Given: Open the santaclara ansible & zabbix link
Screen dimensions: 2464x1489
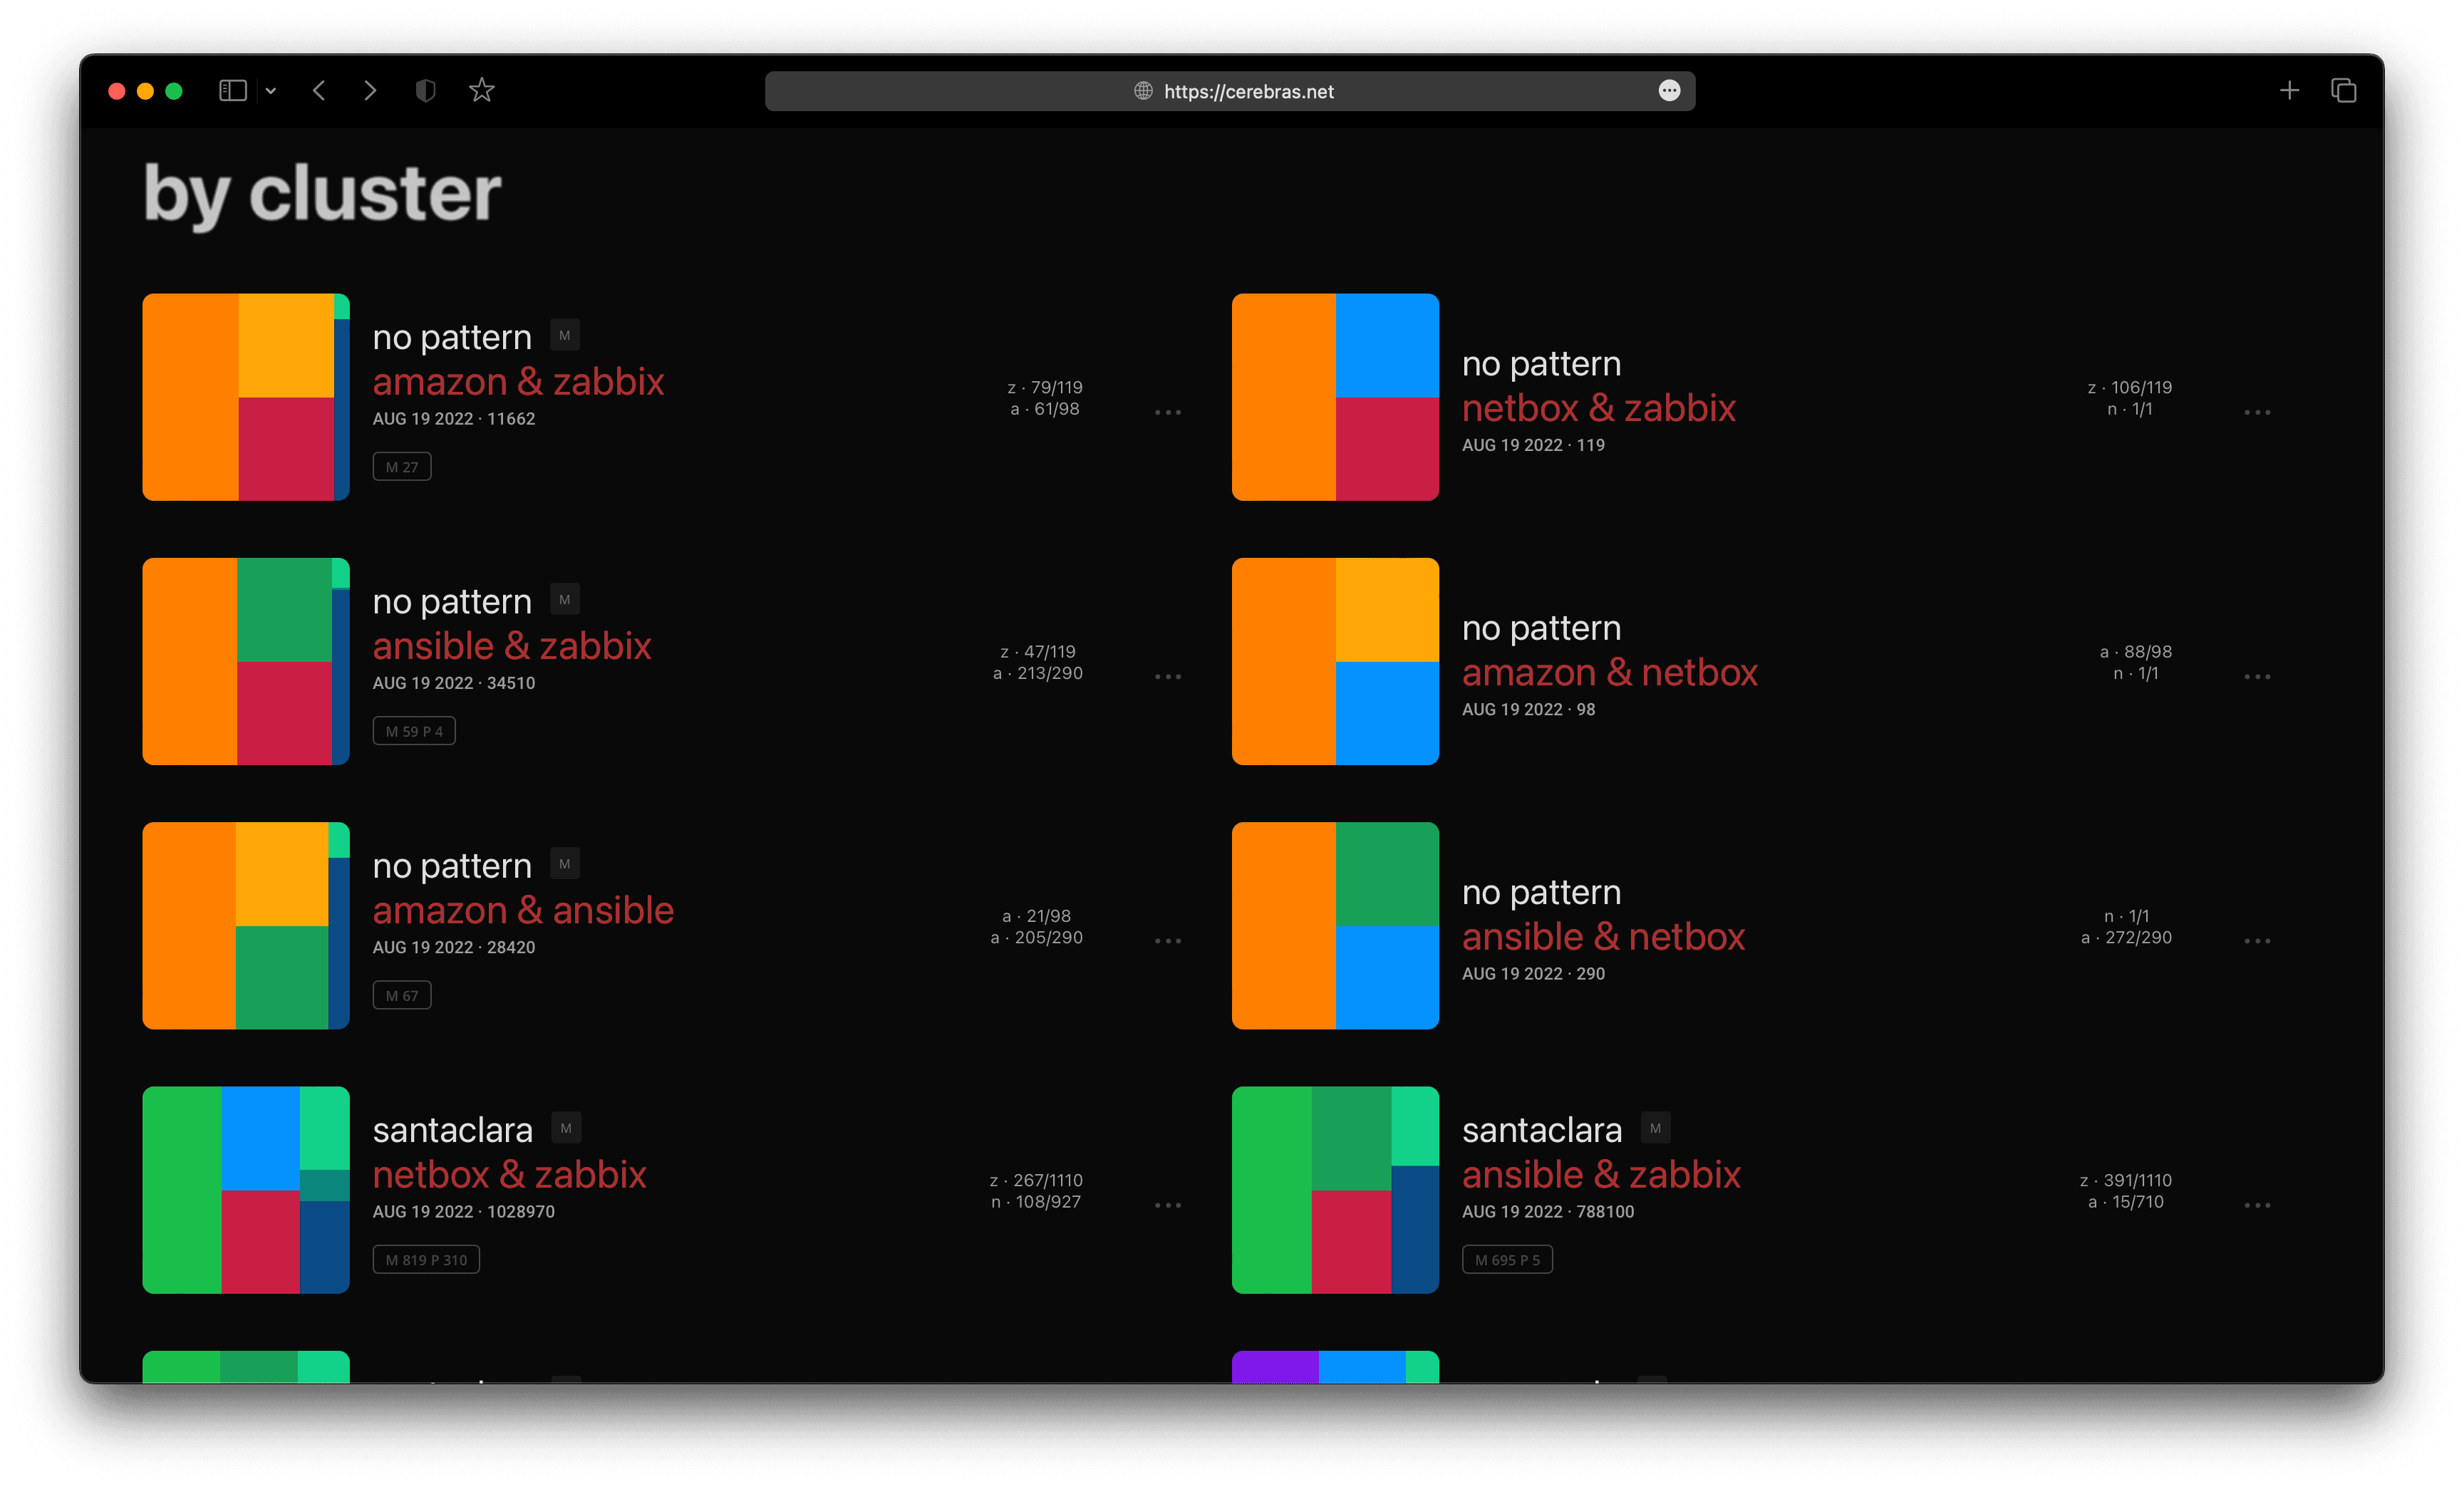Looking at the screenshot, I should (x=1601, y=1174).
